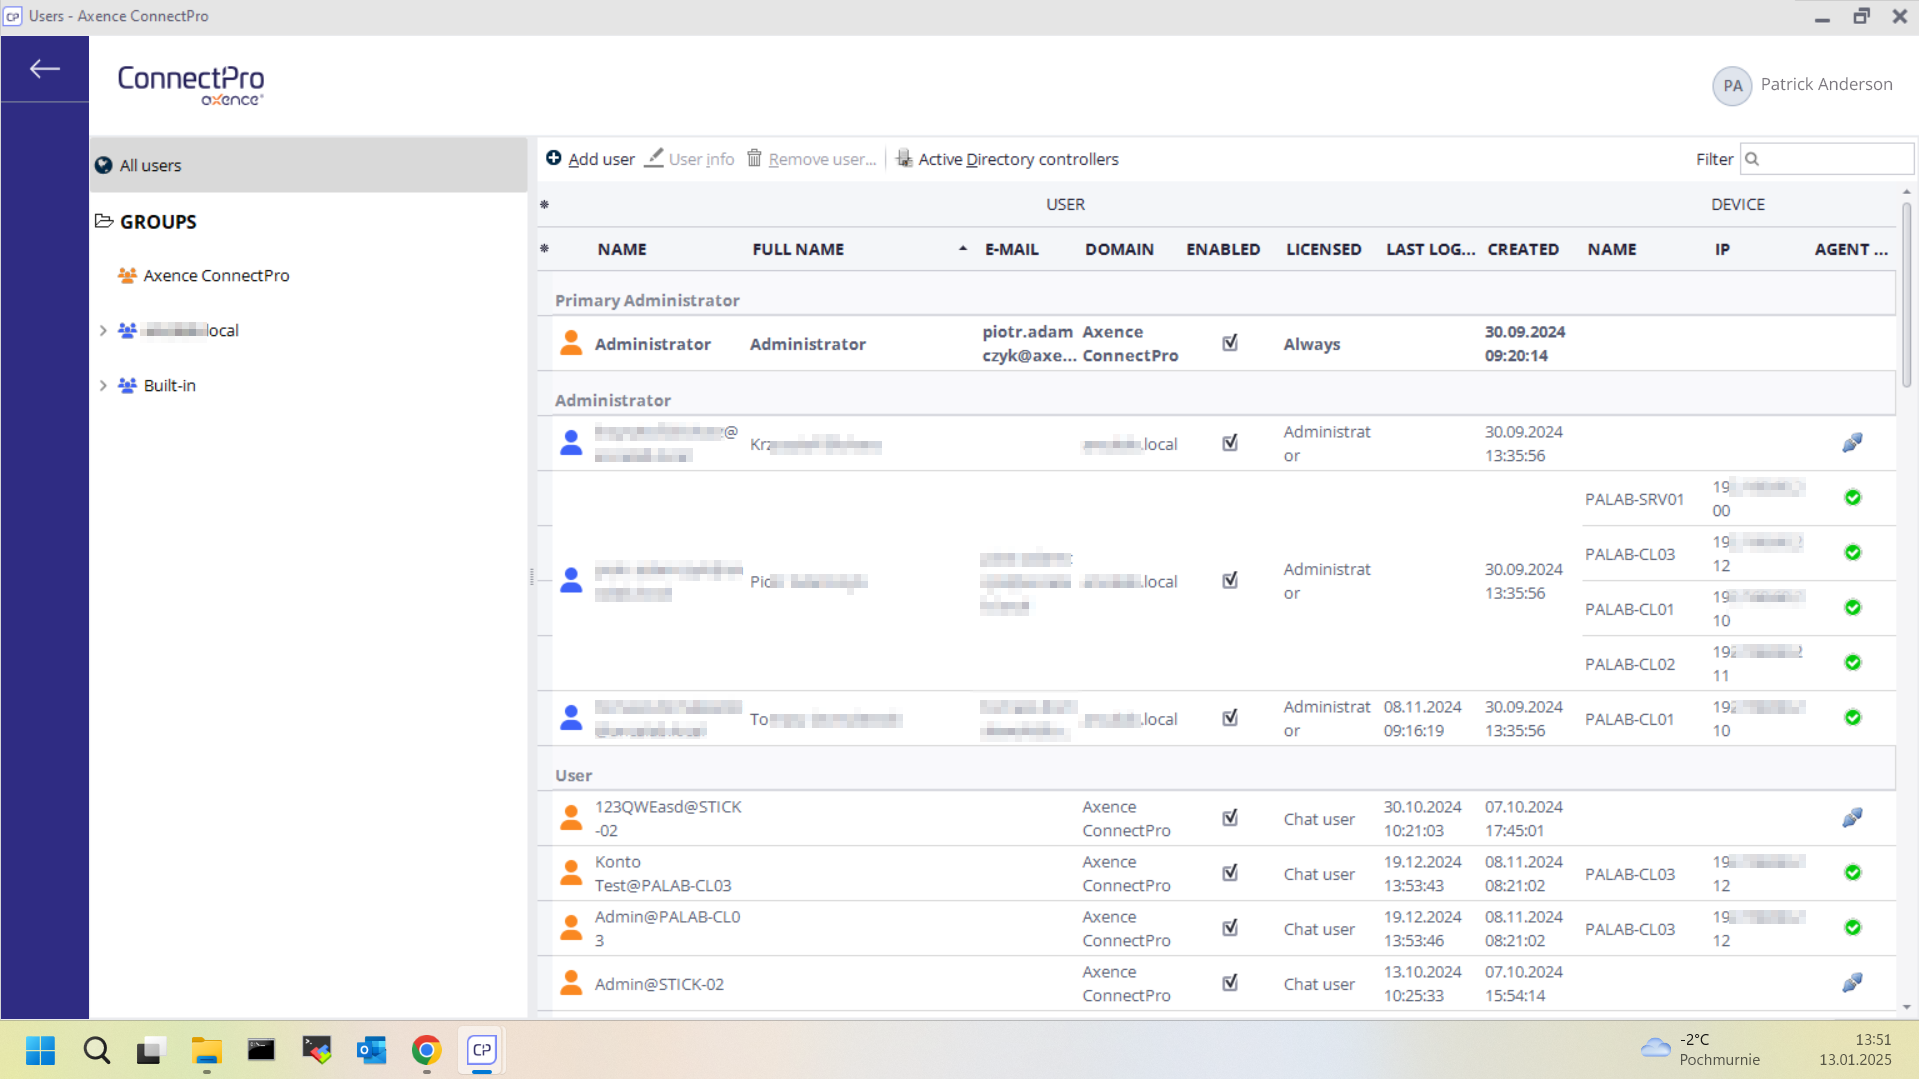Click the green agent status for PALAB-CL02

1853,663
